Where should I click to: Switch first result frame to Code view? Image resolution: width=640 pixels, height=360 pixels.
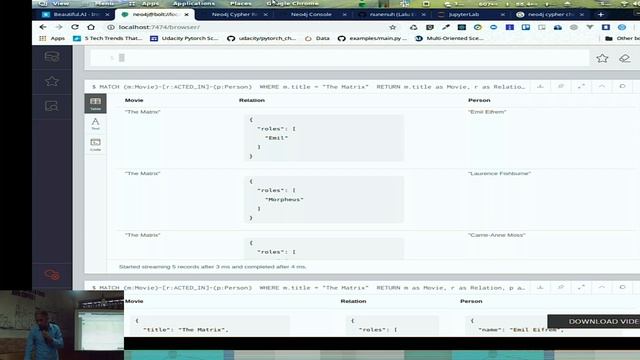coord(96,144)
